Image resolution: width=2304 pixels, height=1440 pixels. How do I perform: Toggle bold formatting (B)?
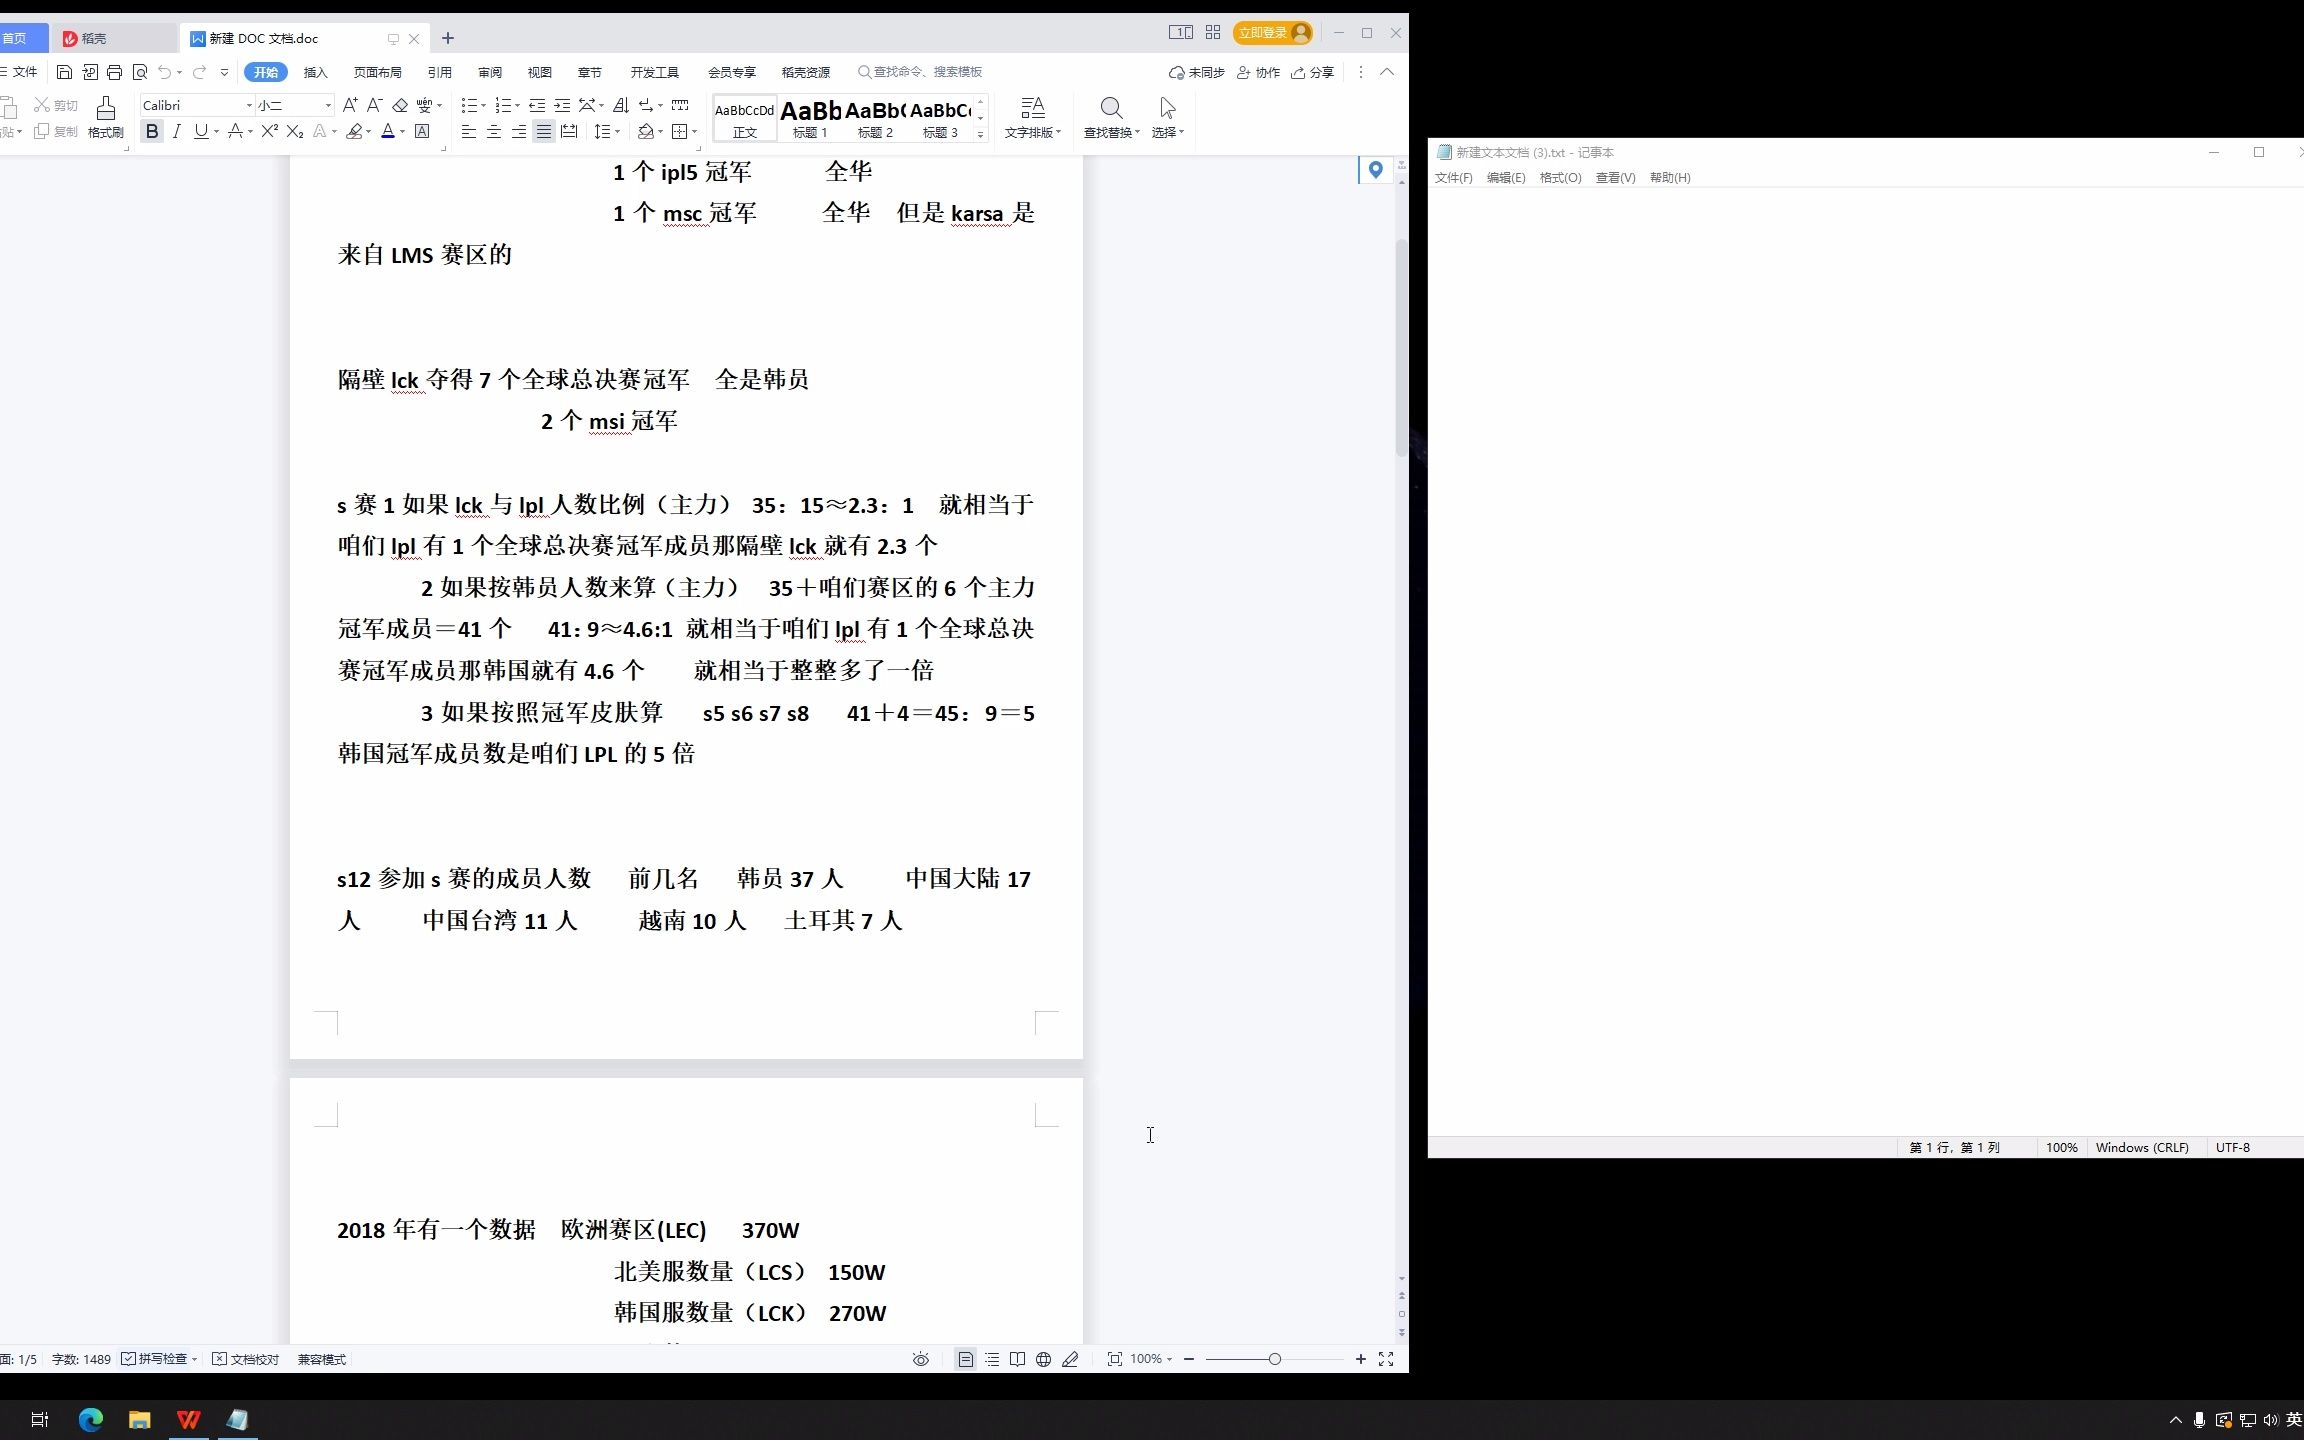[152, 131]
